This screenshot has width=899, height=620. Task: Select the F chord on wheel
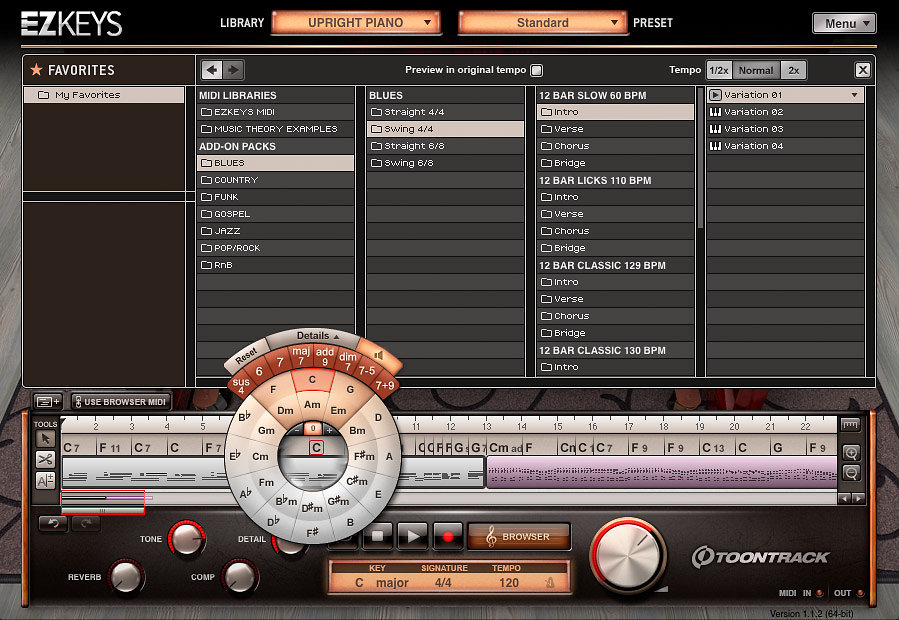tap(273, 389)
